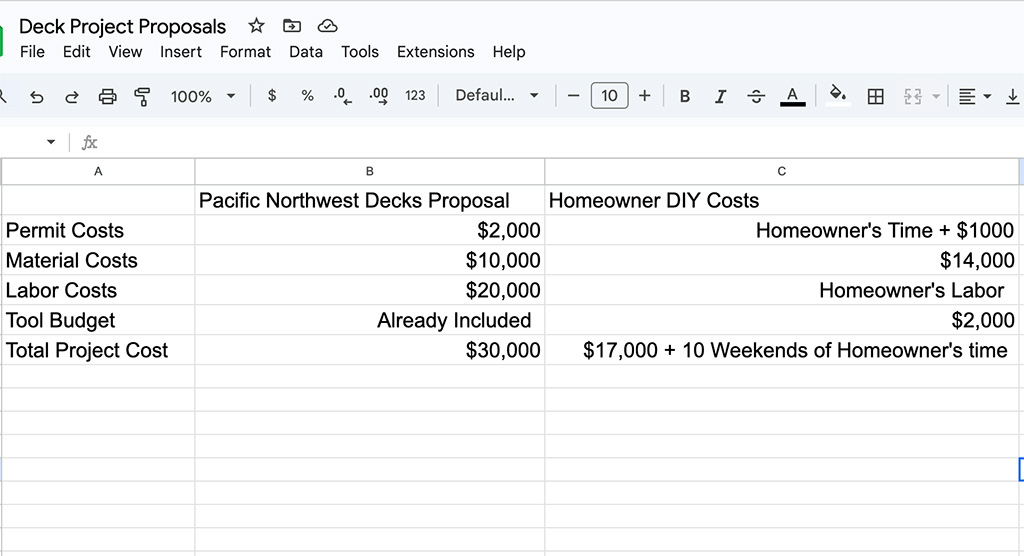Viewport: 1024px width, 556px height.
Task: Click the merge cells icon
Action: 912,97
